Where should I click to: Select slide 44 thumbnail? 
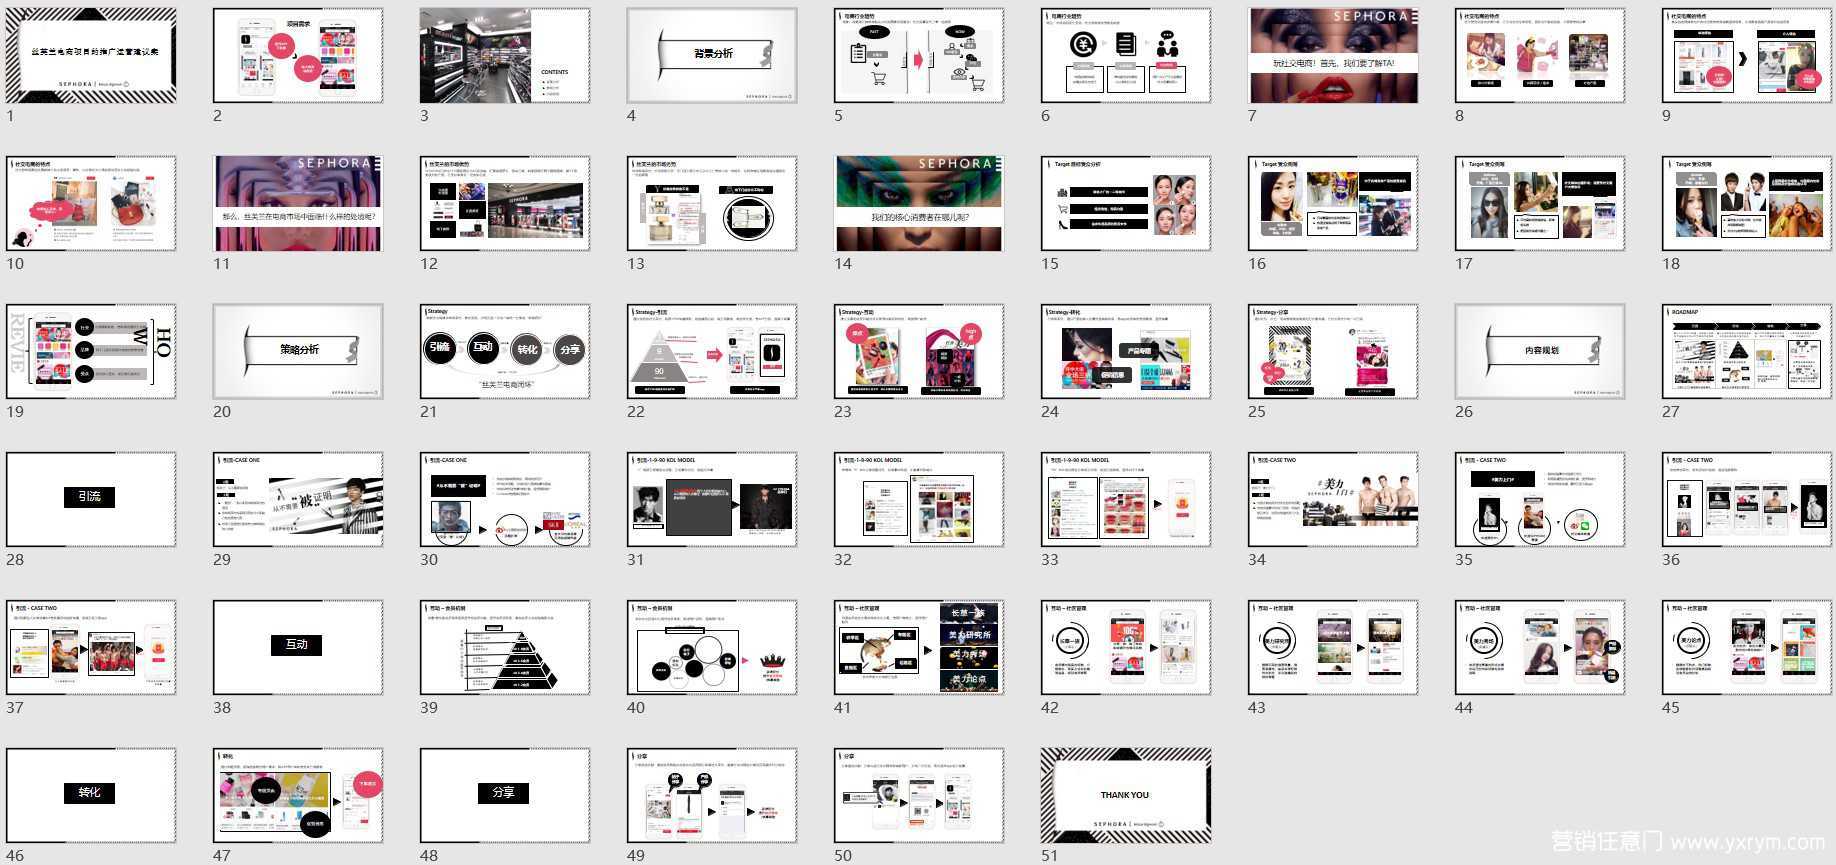[x=1540, y=647]
